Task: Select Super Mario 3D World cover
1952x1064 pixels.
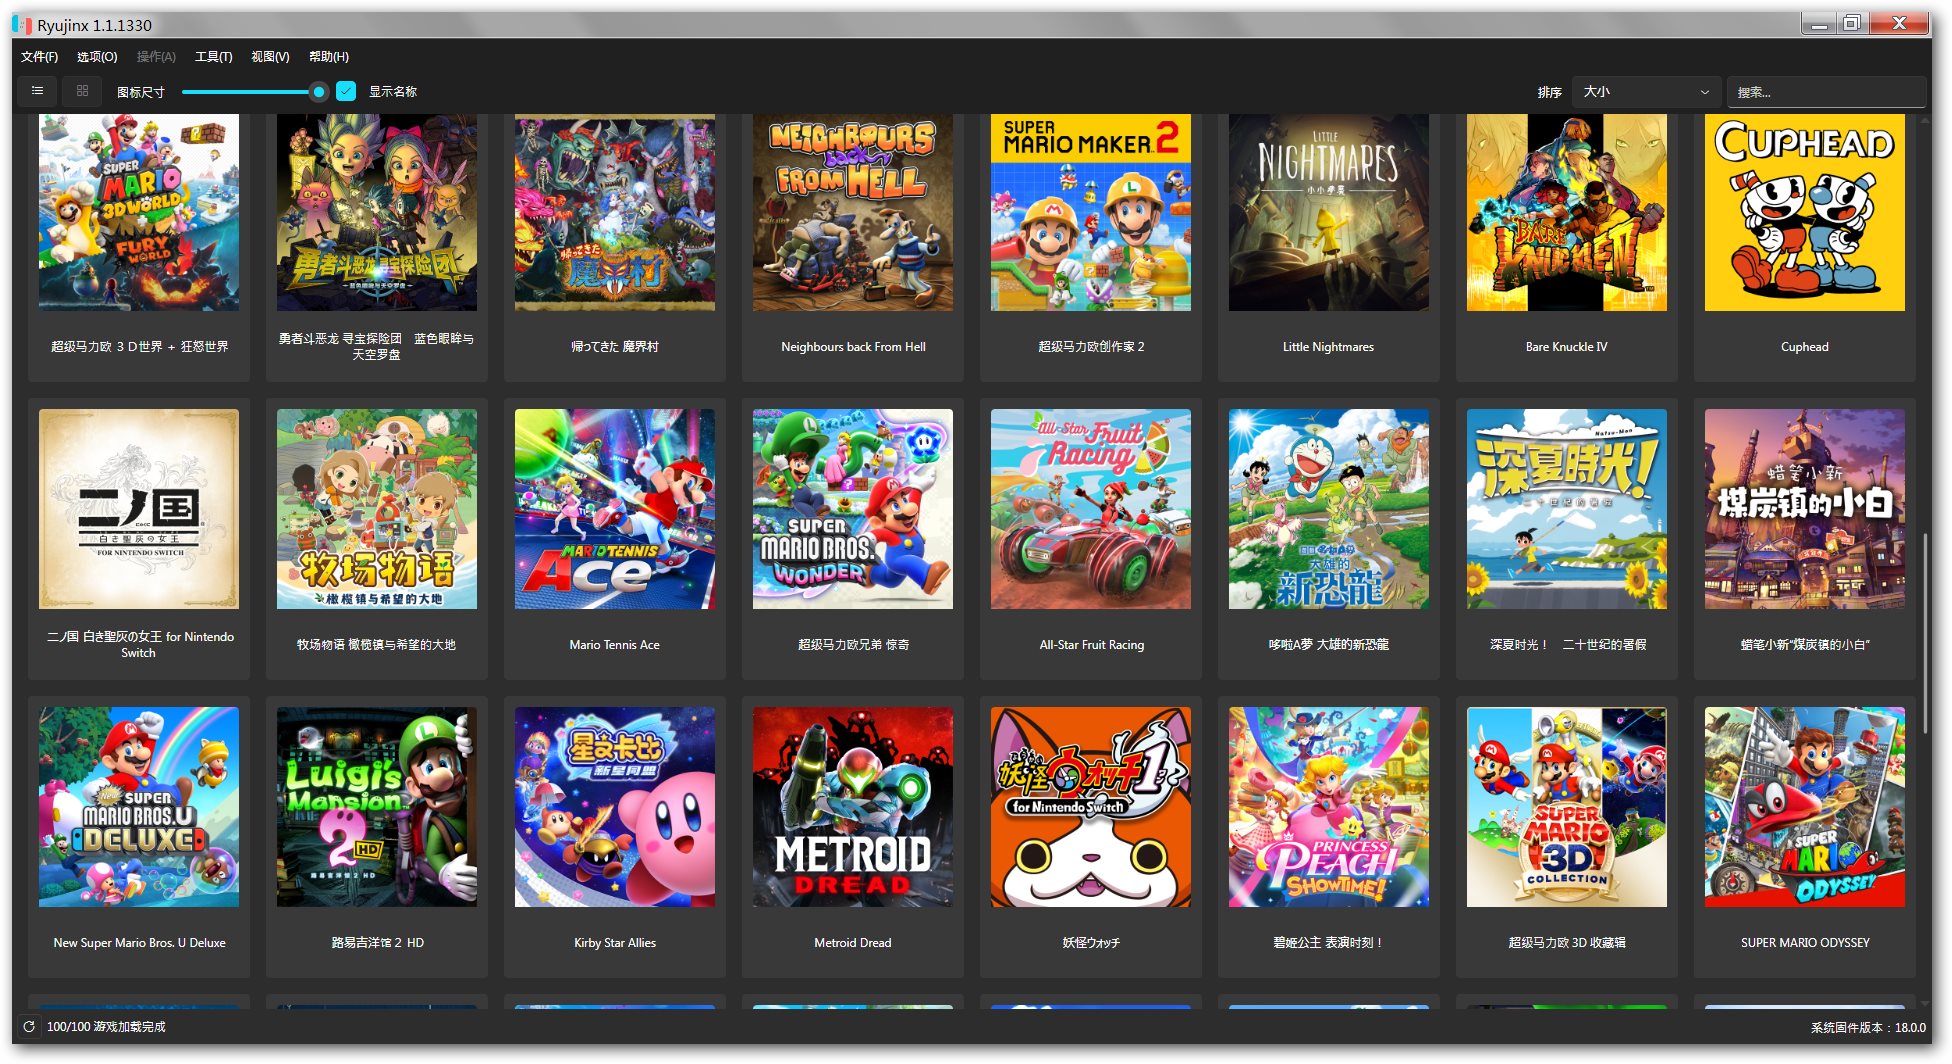Action: point(138,212)
